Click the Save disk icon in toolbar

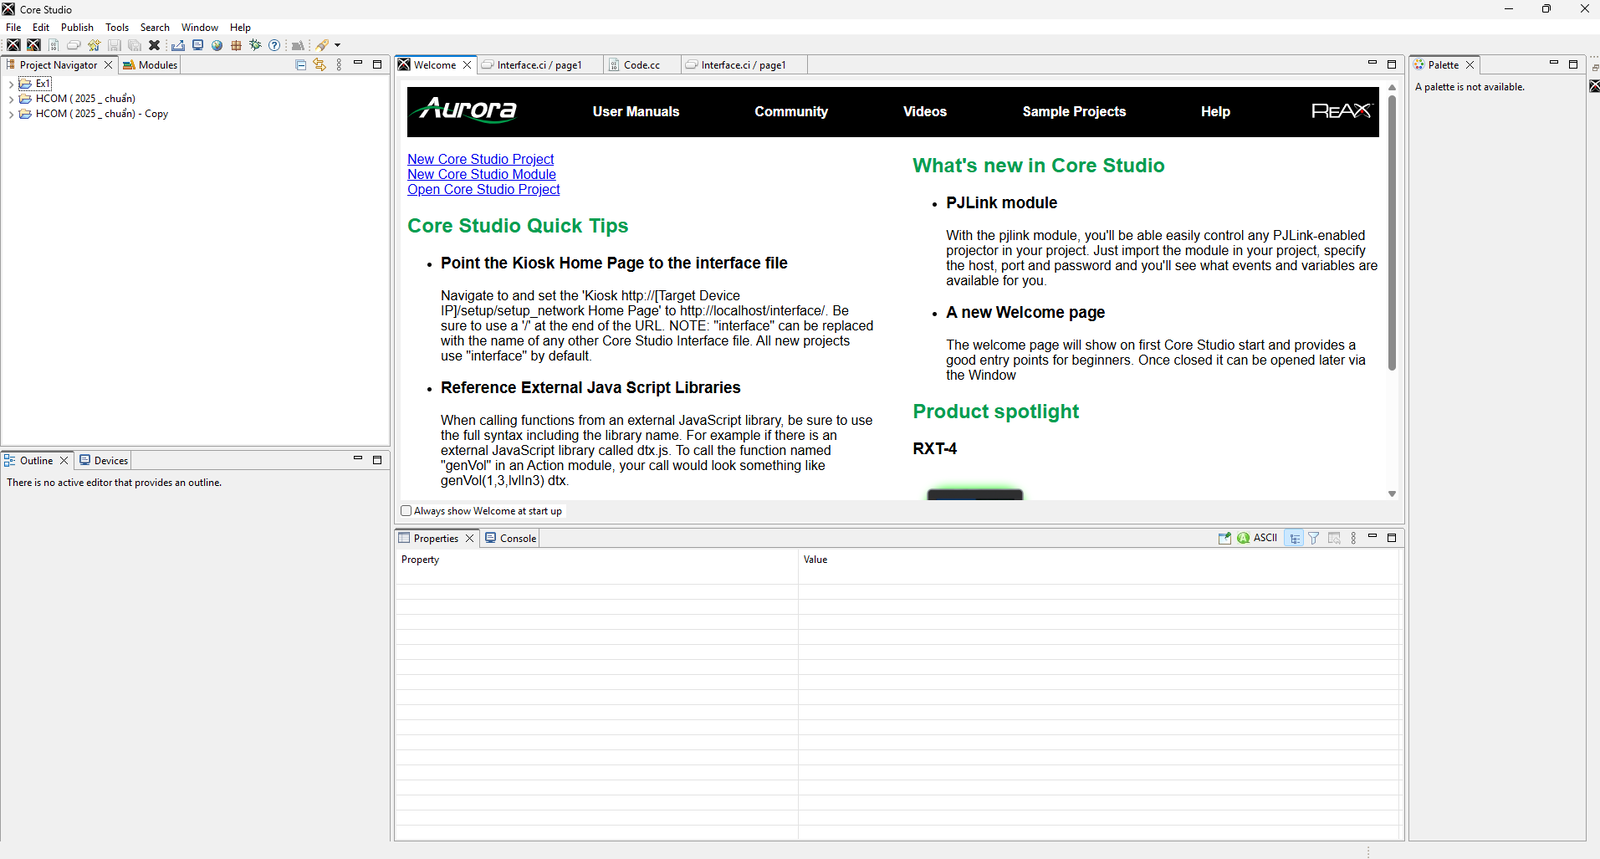click(114, 45)
